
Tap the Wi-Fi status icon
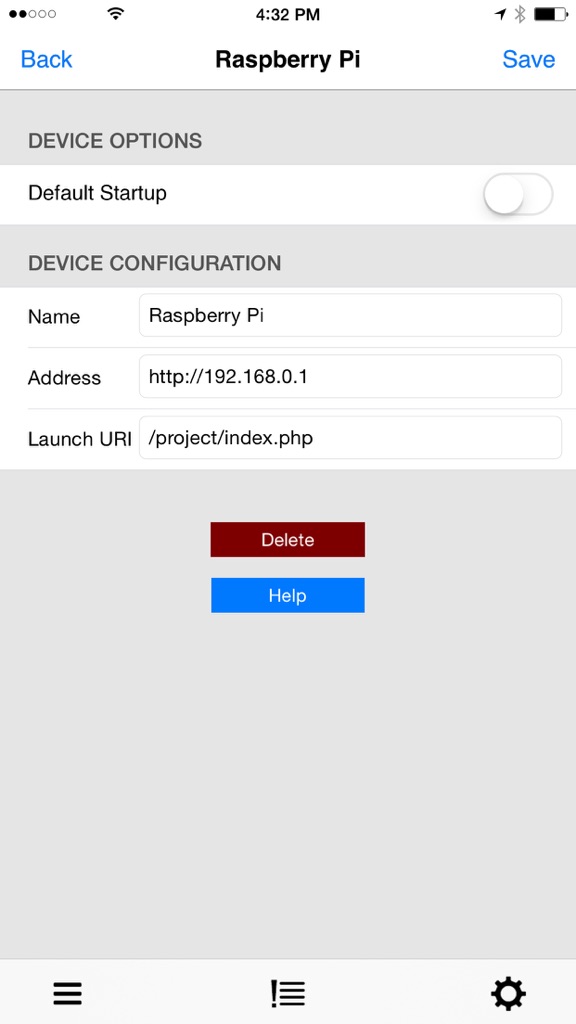(116, 14)
